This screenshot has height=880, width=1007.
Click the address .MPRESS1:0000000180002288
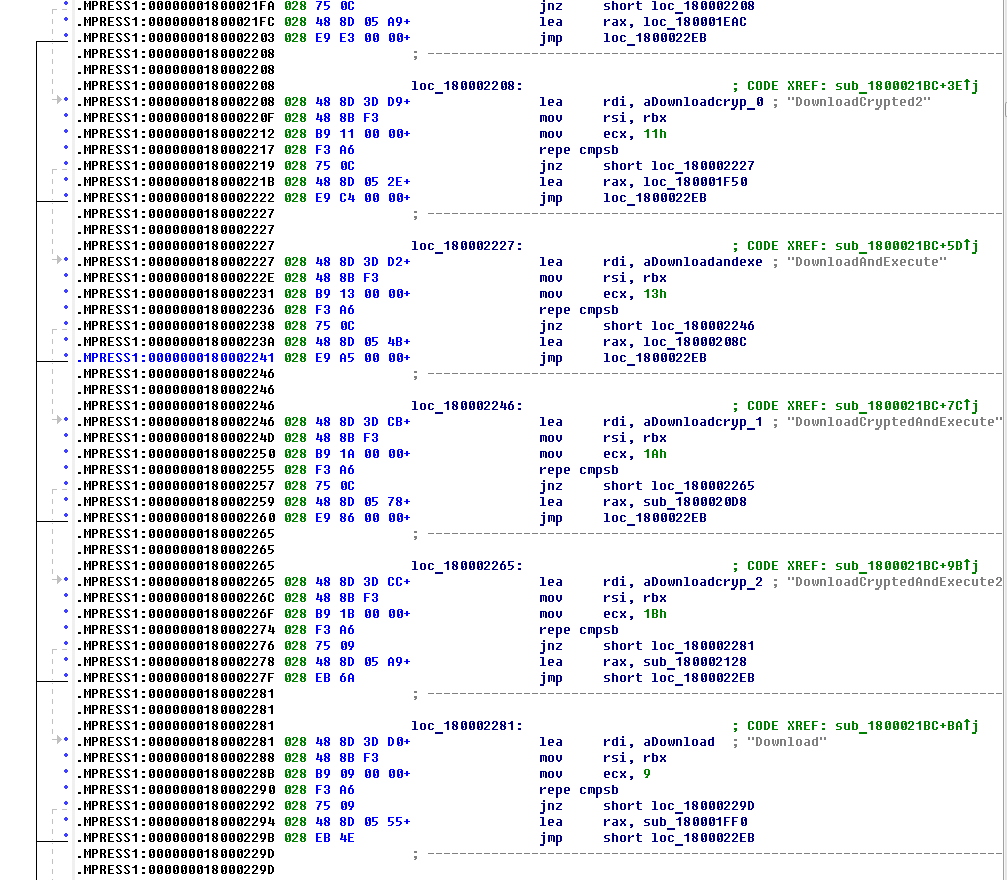176,758
